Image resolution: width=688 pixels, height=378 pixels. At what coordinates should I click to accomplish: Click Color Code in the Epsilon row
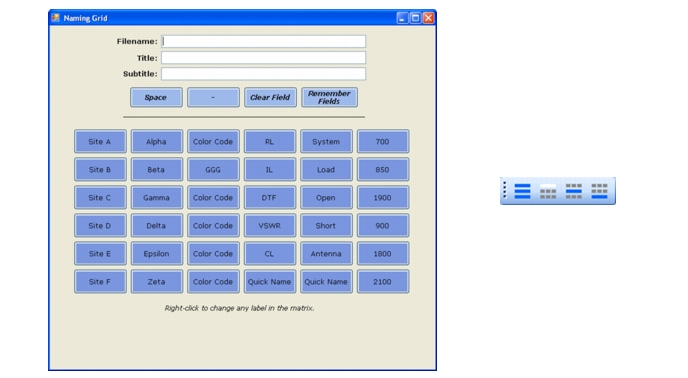(213, 254)
